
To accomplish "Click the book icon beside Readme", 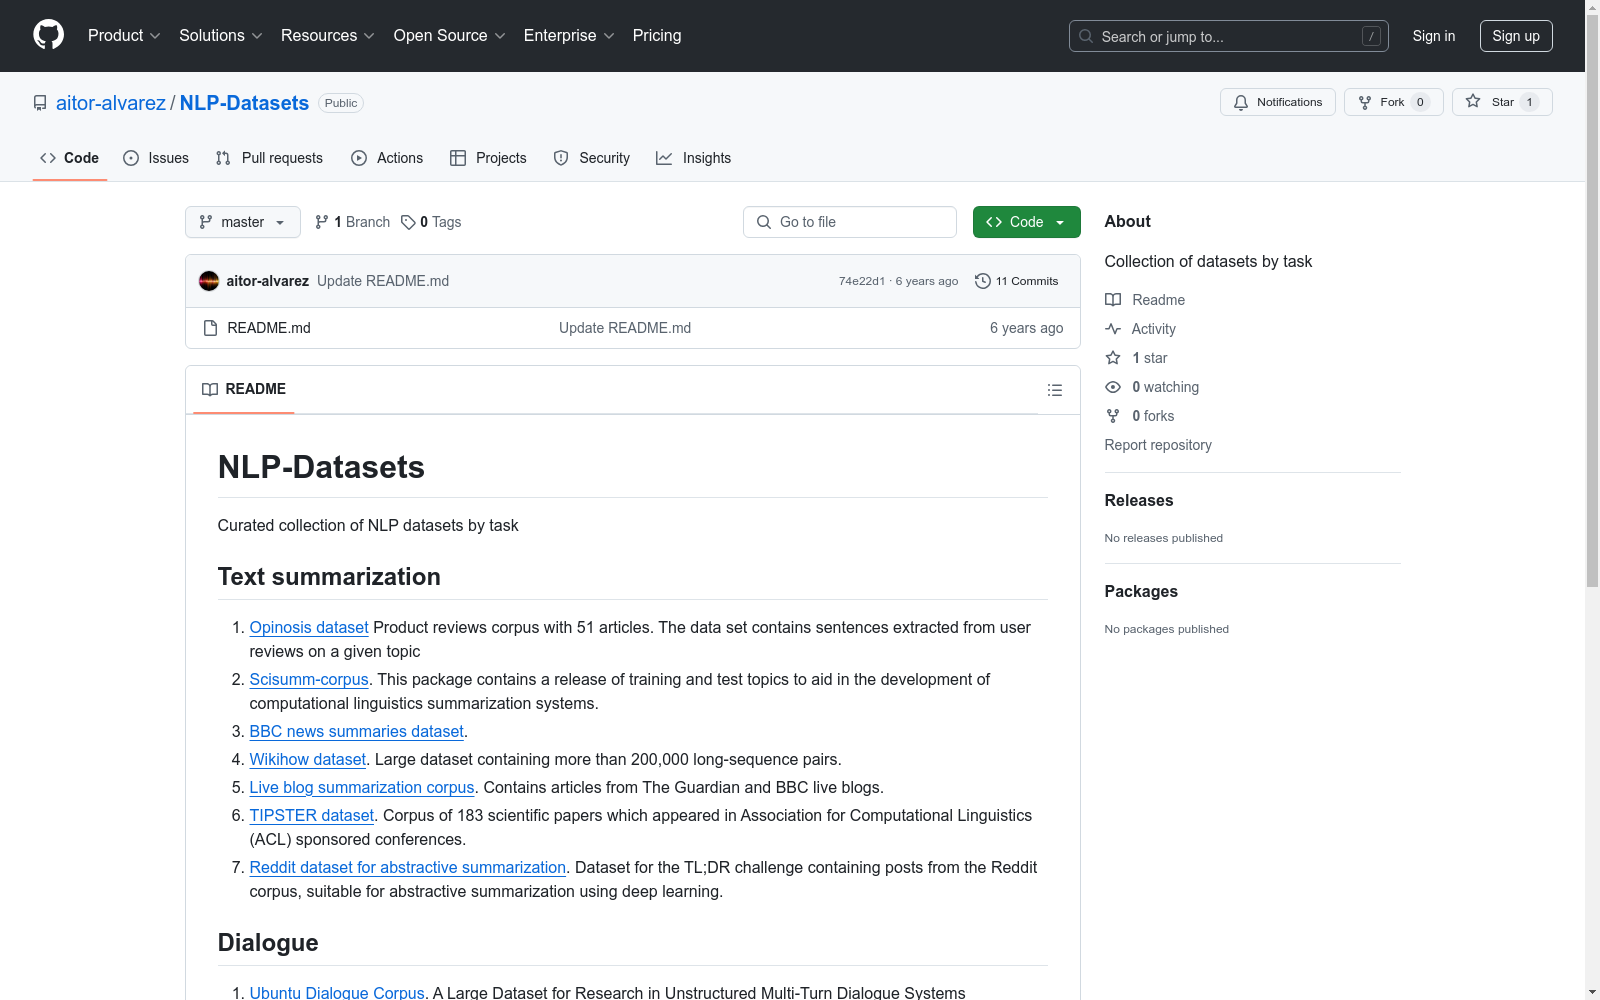I will point(1113,300).
